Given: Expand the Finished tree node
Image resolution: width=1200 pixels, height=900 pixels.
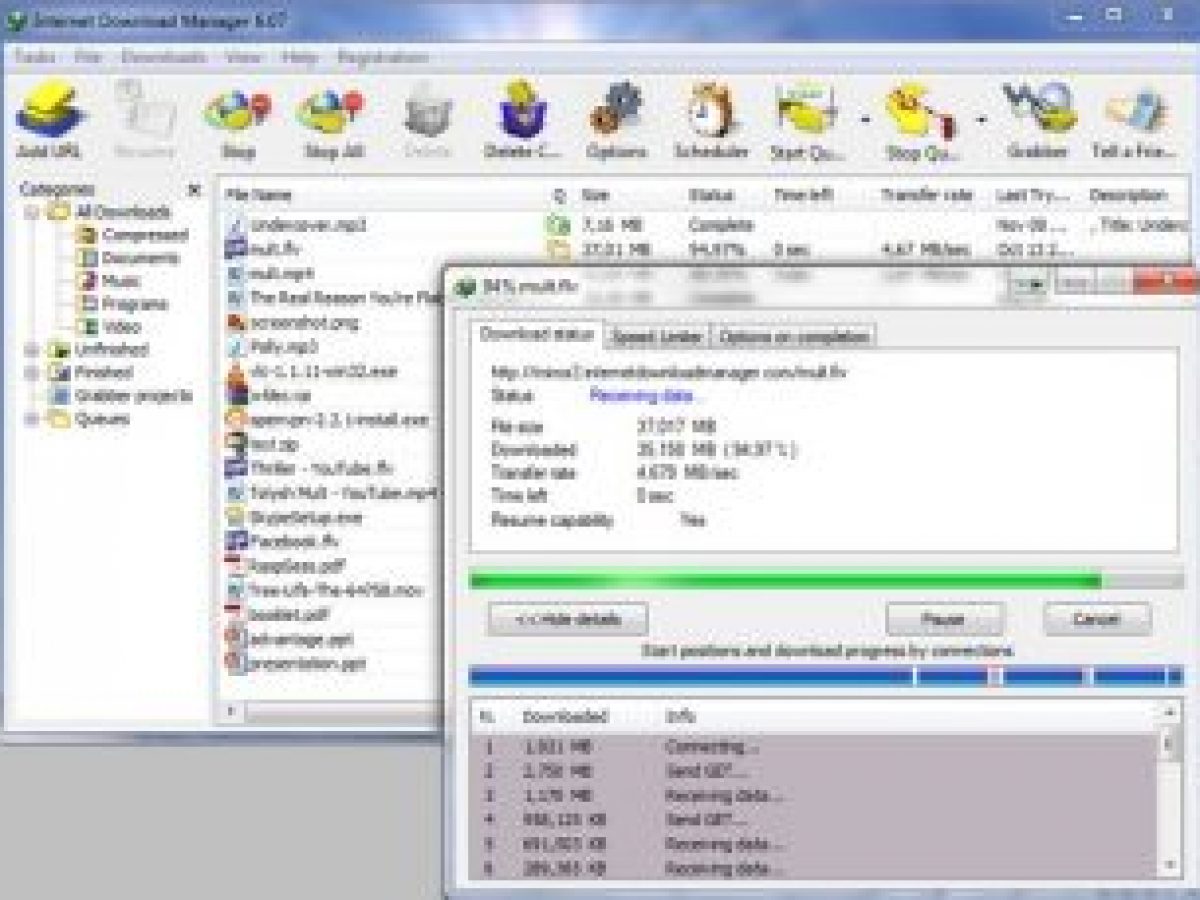Looking at the screenshot, I should tap(31, 373).
